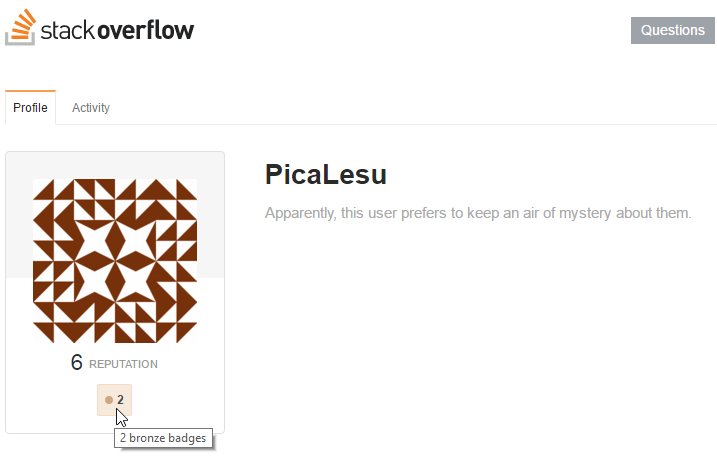Switch to the Activity tab
Screen dimensions: 717x458
pos(91,108)
